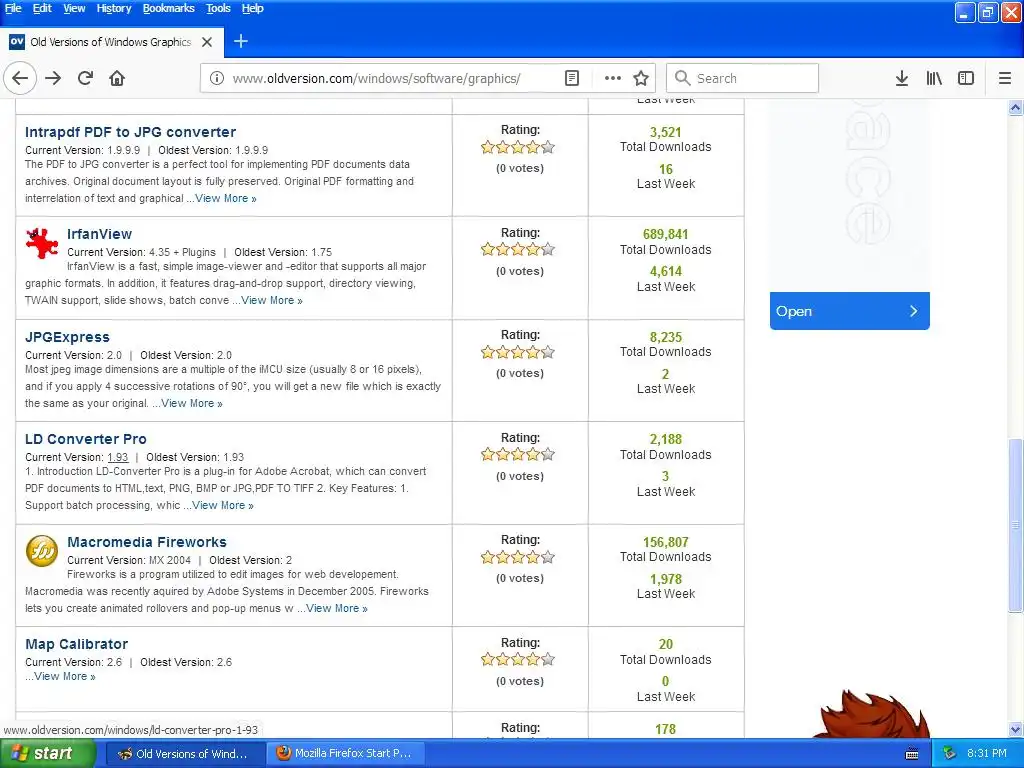1024x768 pixels.
Task: Go back with the browser Back arrow
Action: 20,78
